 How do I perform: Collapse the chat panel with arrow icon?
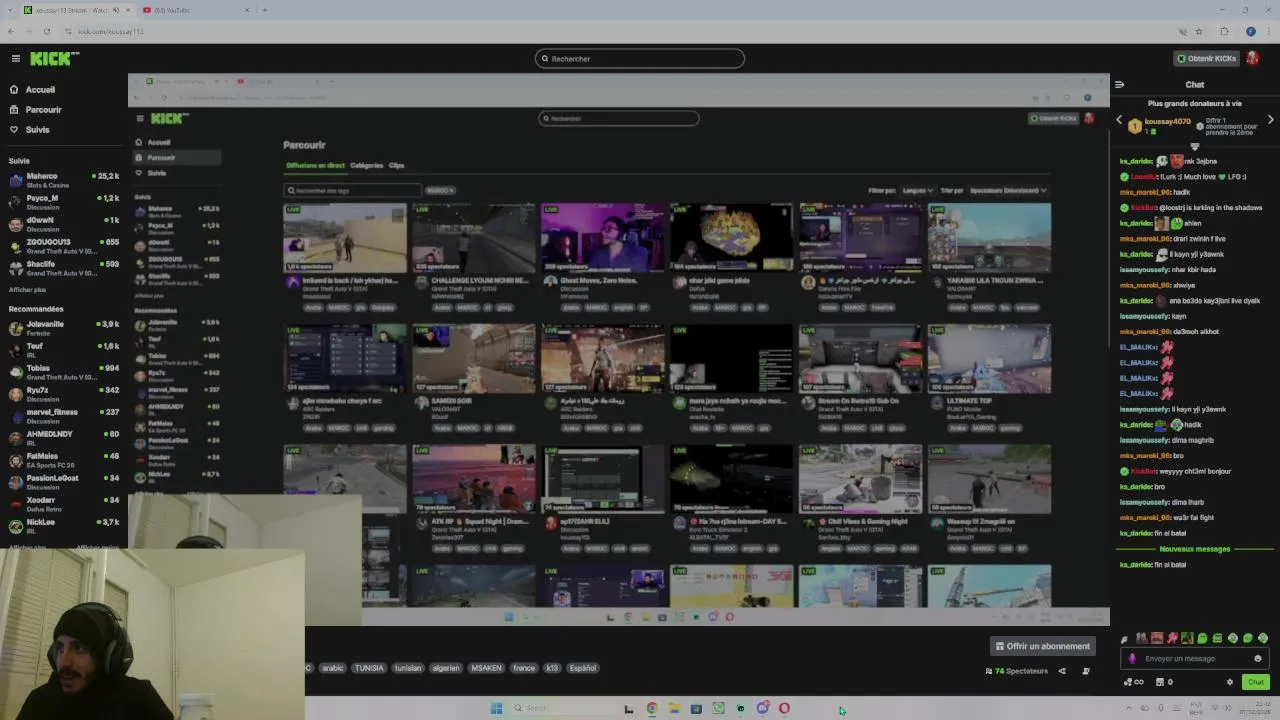1119,85
